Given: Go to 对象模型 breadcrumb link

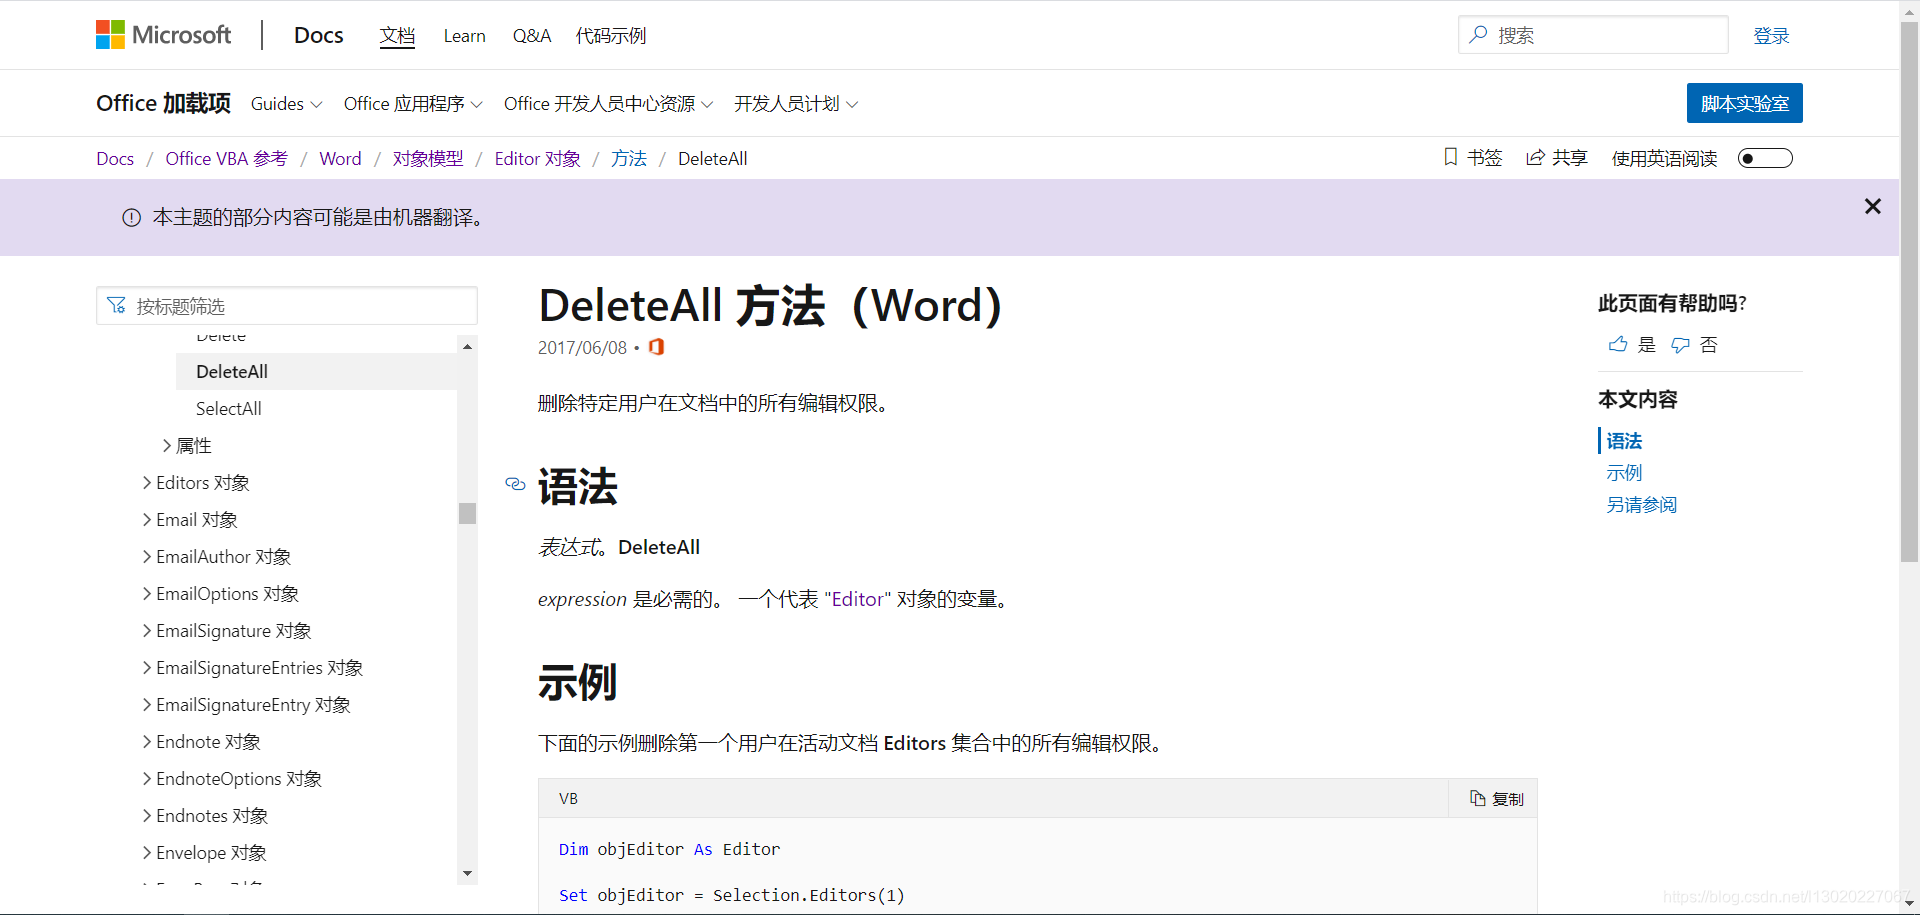Looking at the screenshot, I should tap(428, 159).
